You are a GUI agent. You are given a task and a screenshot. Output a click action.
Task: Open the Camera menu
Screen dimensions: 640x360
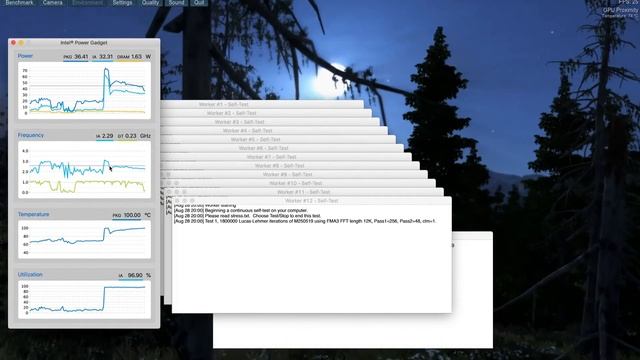[53, 2]
